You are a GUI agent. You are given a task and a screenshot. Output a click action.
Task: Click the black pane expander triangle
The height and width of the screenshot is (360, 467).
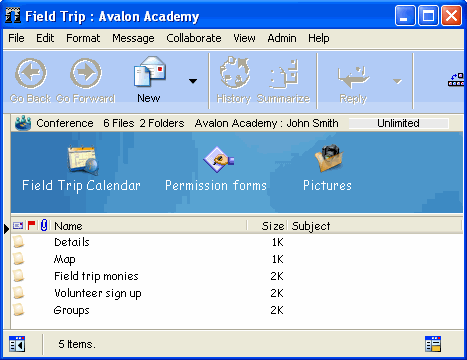coord(6,229)
